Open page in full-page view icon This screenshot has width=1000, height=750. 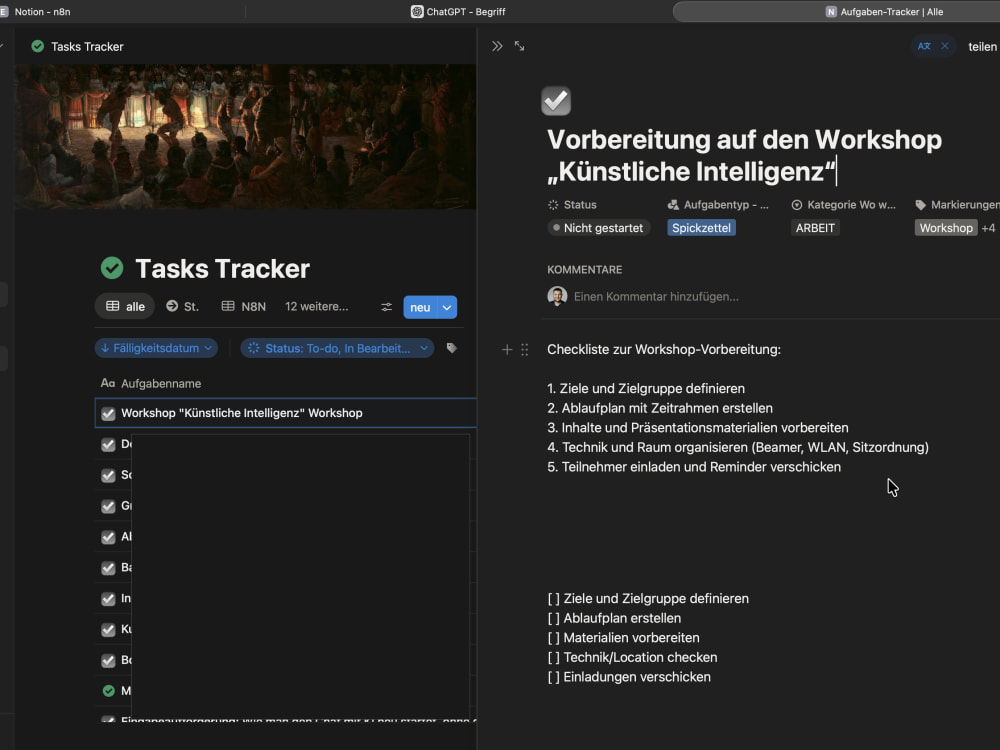(x=519, y=47)
